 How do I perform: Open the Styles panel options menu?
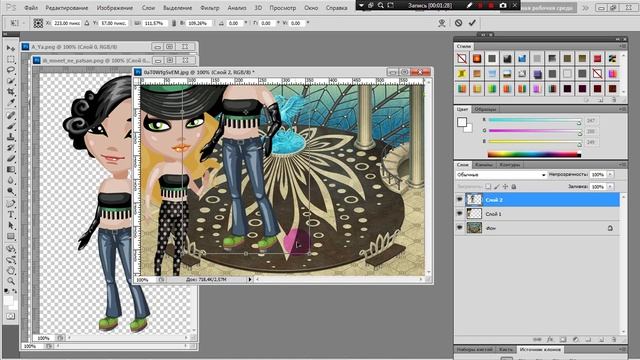(623, 46)
